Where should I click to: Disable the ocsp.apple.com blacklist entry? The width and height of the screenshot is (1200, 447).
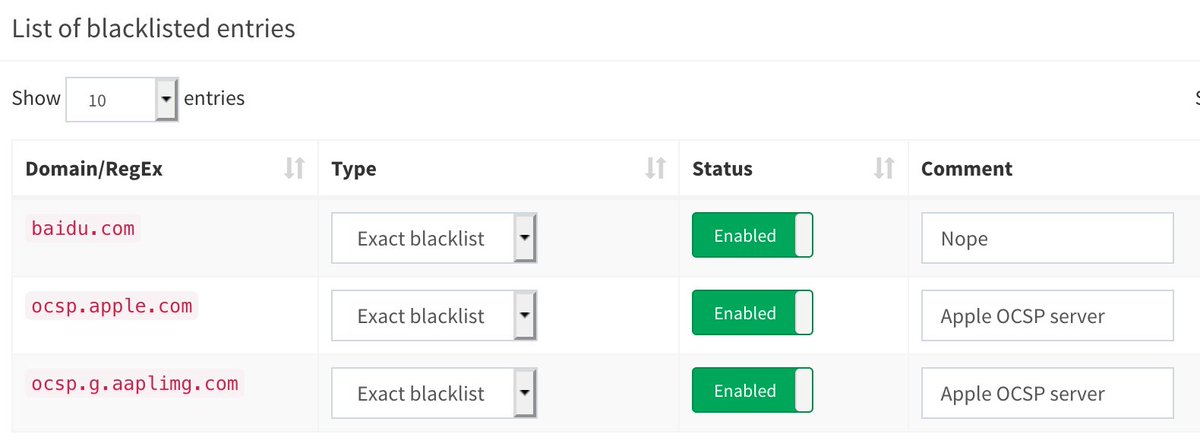(752, 313)
